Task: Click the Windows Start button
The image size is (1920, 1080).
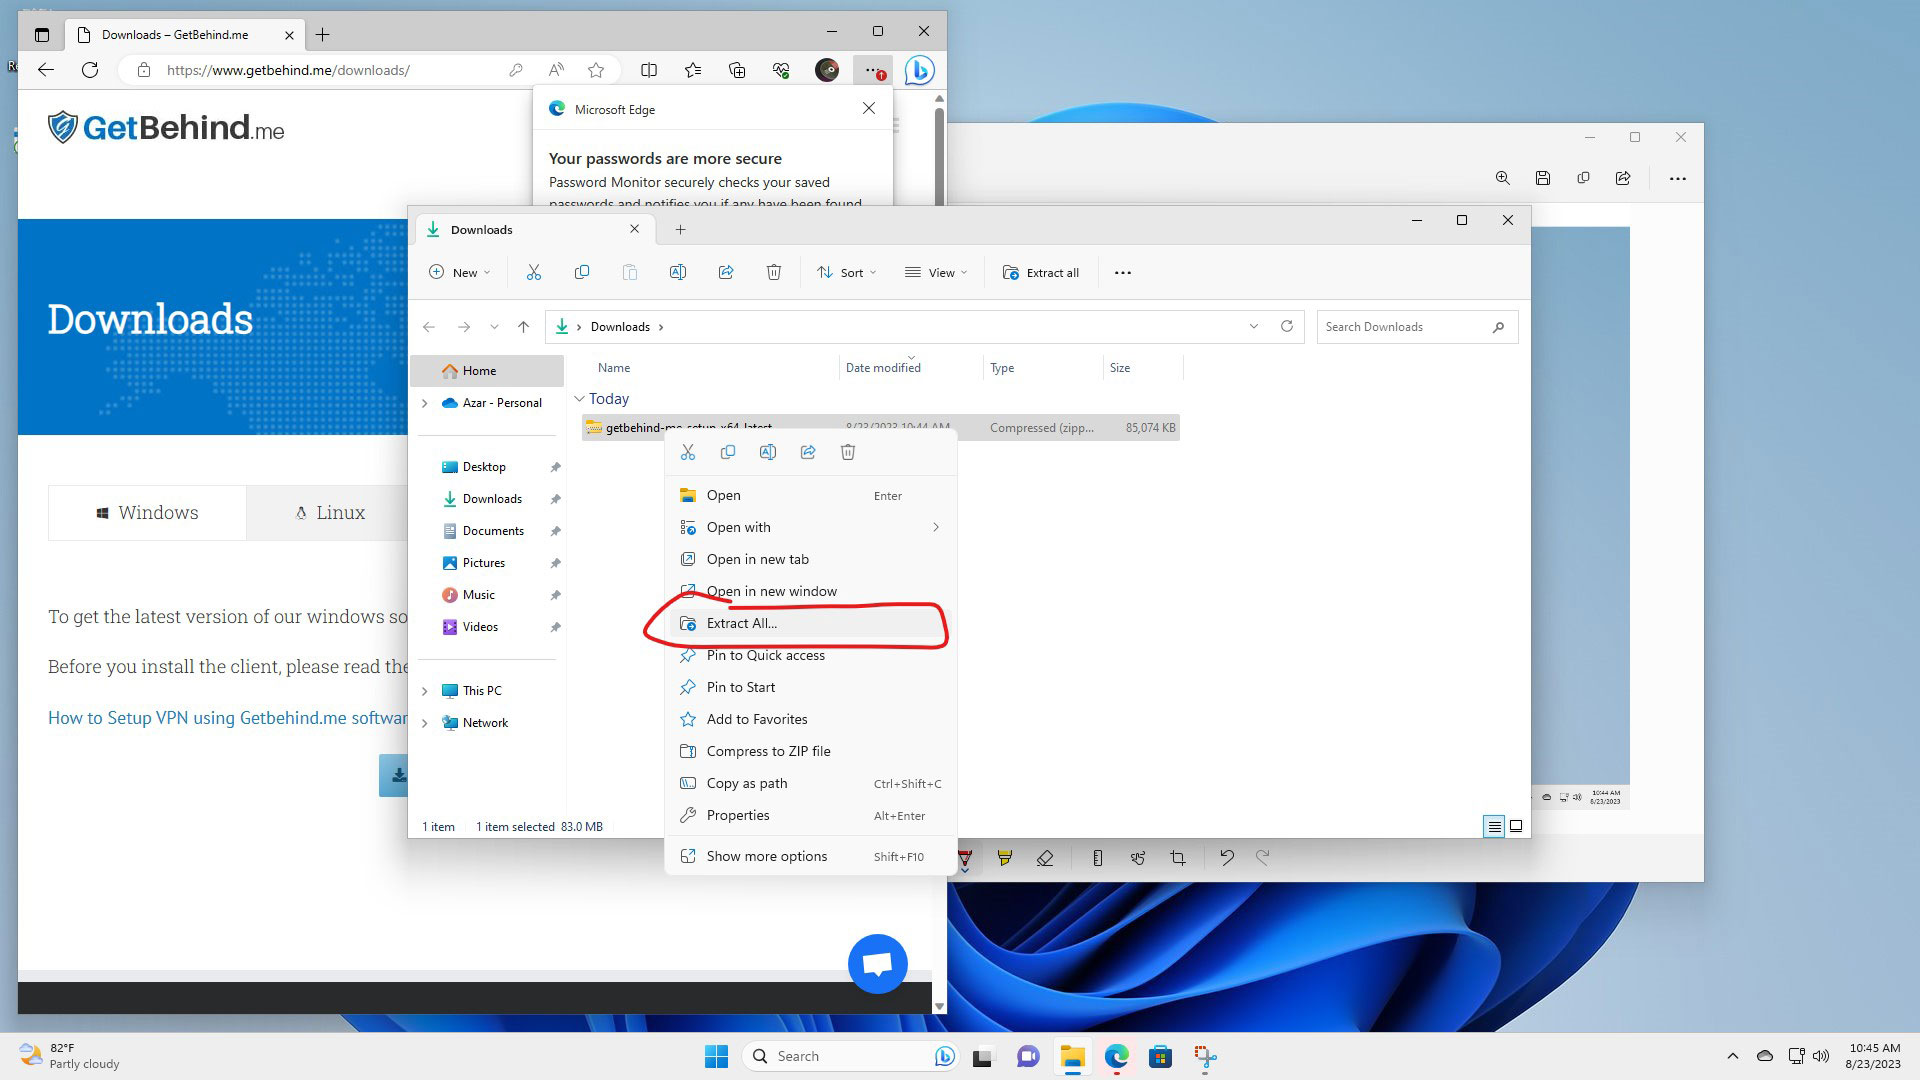Action: [x=717, y=1056]
